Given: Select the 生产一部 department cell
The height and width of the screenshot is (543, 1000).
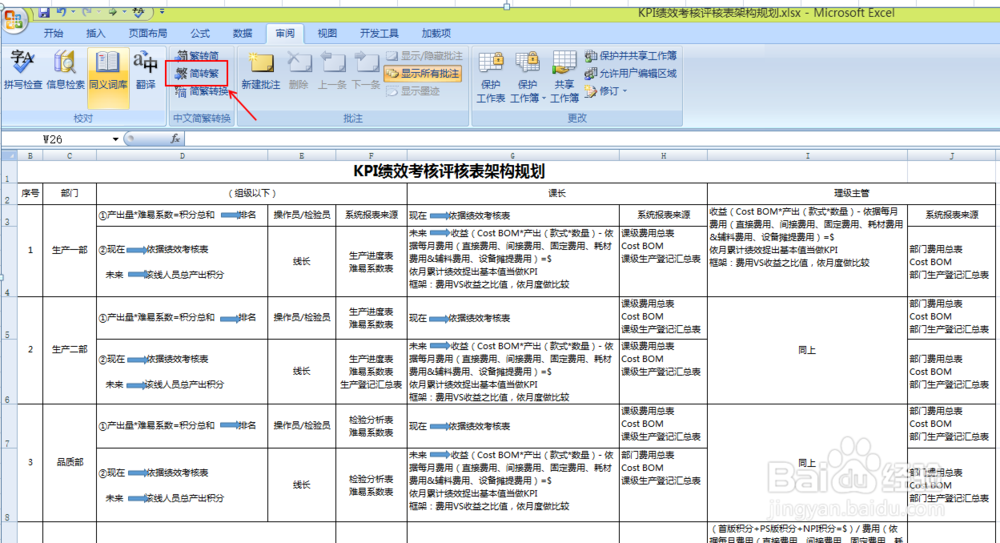Looking at the screenshot, I should (70, 250).
